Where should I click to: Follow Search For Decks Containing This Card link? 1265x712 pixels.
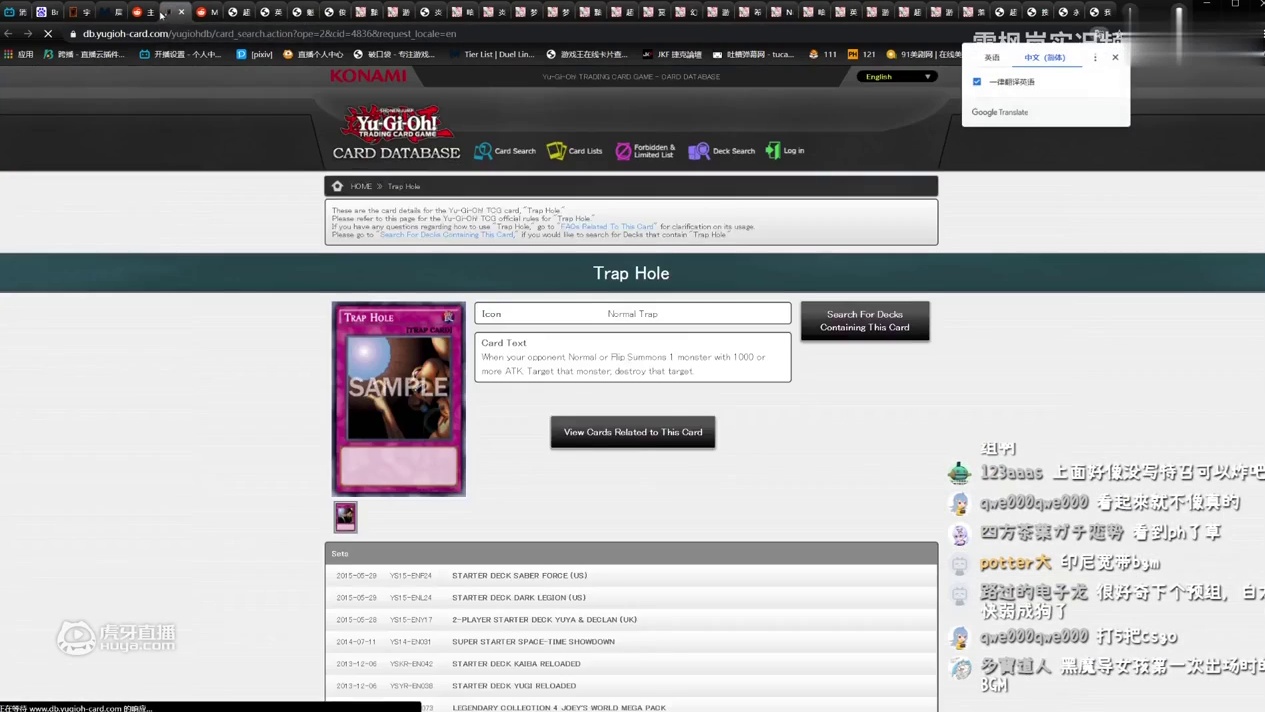447,235
